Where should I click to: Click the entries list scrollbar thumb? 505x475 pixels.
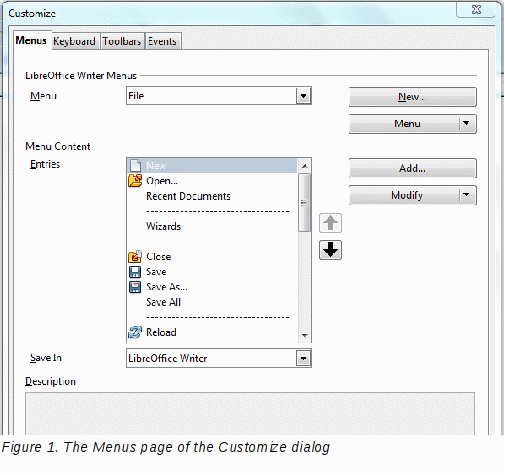click(304, 203)
